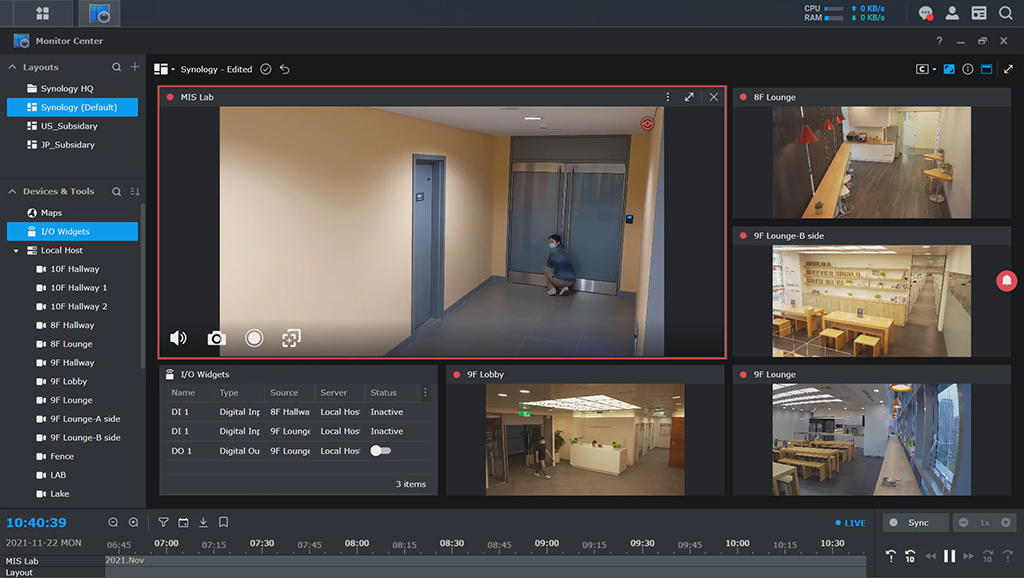Add a new layout with plus icon
This screenshot has height=578, width=1024.
coord(135,67)
